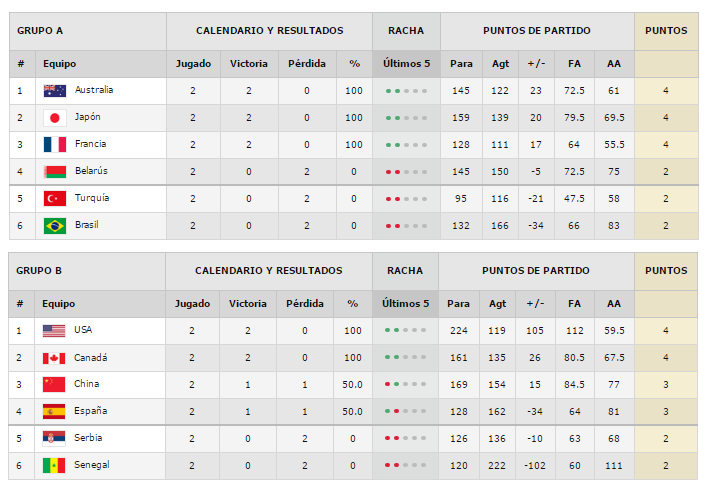Image resolution: width=707 pixels, height=490 pixels.
Task: Click Grupo B CALENDARIO Y RESULTADOS header
Action: tap(269, 270)
